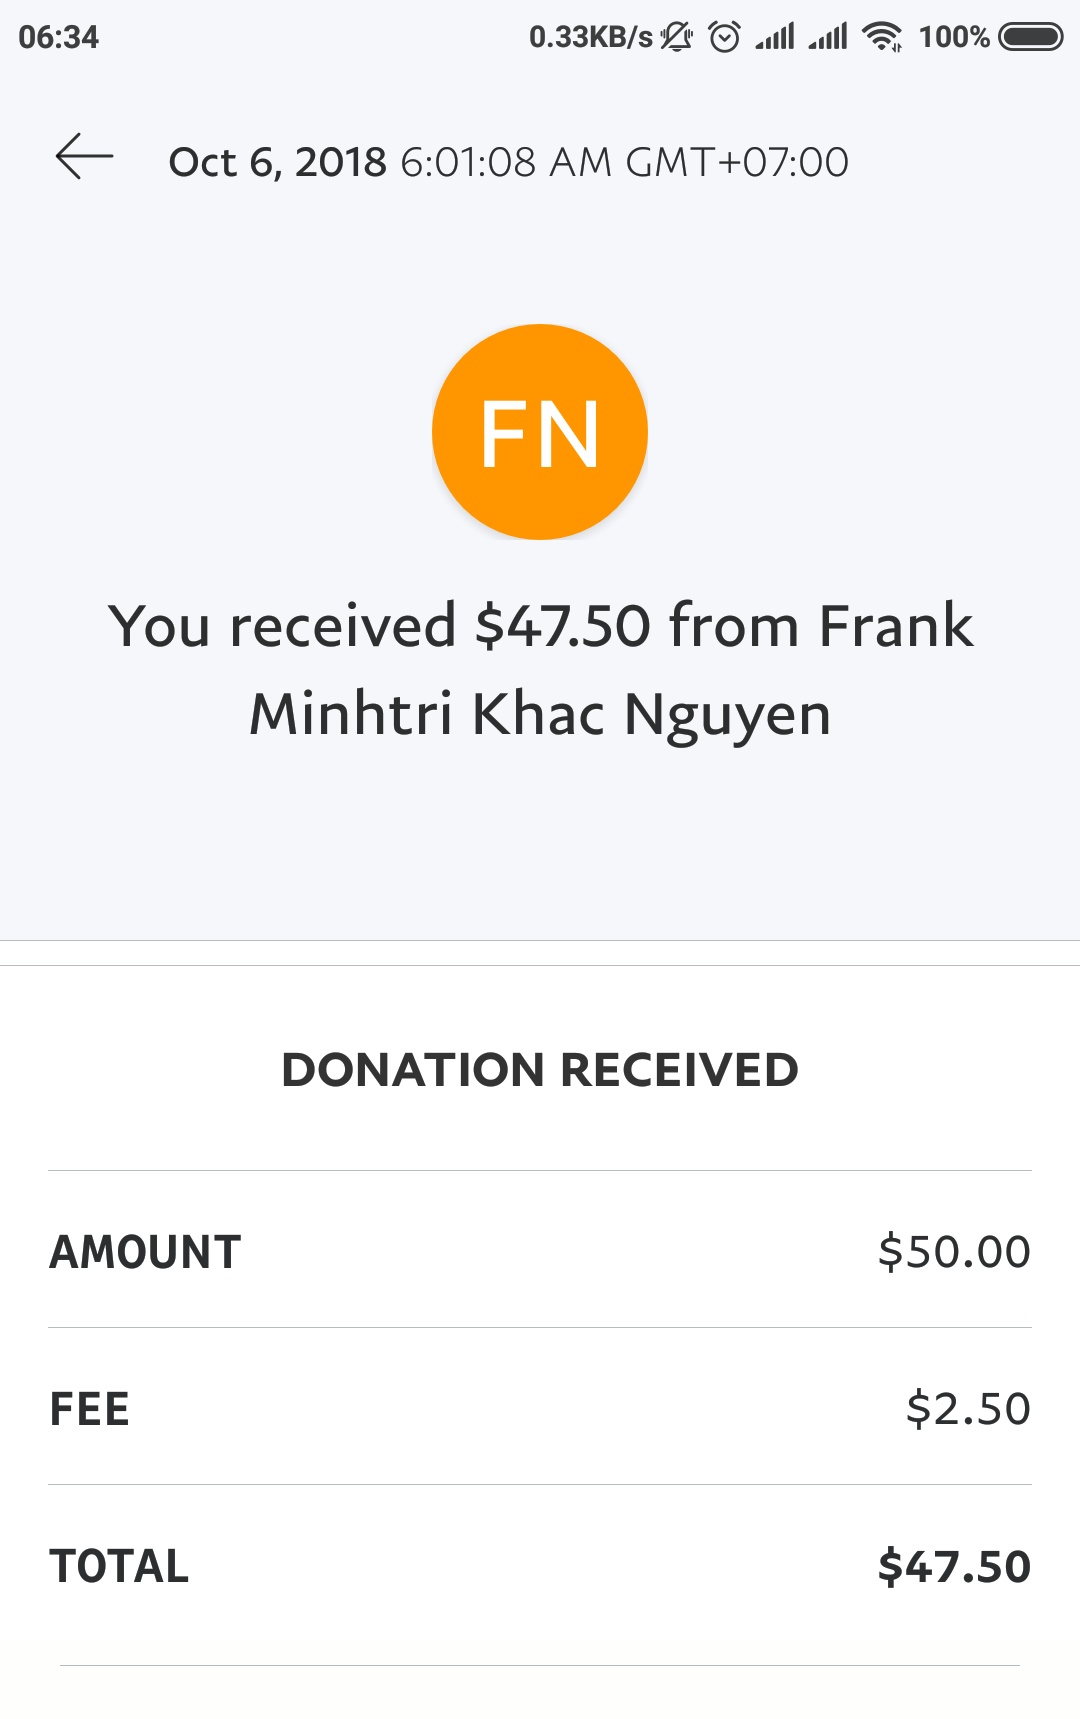Tap the battery icon
1080x1719 pixels.
point(1031,37)
